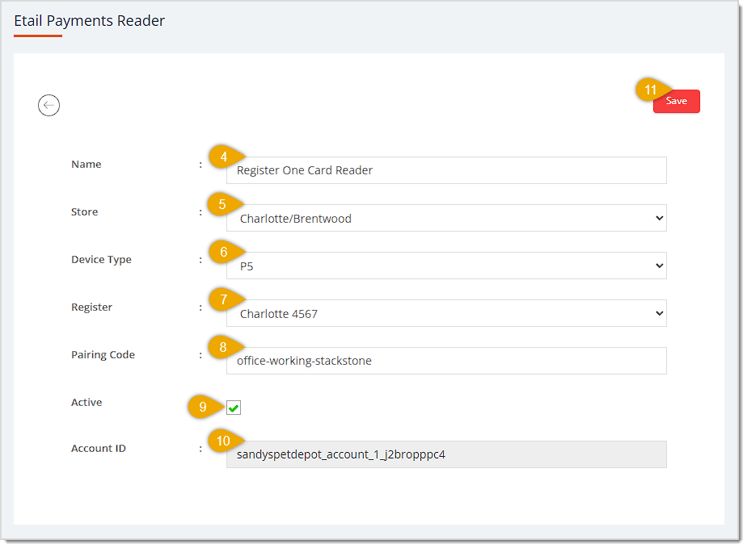Select the disabled Account ID field
The image size is (747, 548).
pos(446,454)
